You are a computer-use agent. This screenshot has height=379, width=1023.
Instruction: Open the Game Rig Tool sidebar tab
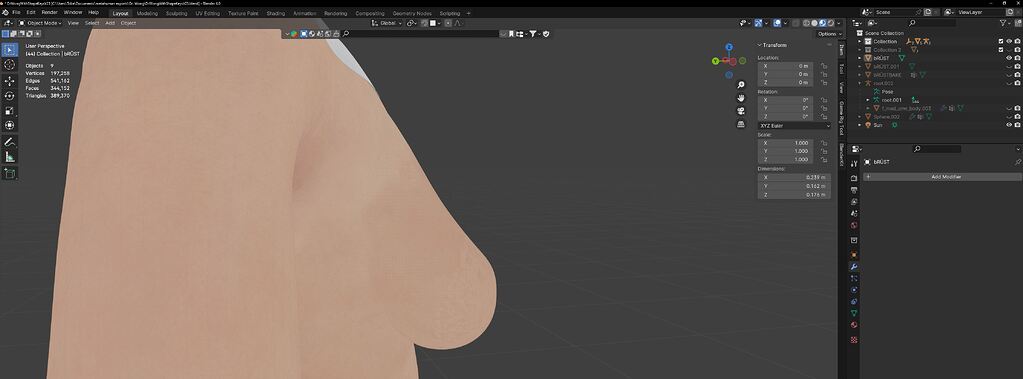coord(842,118)
